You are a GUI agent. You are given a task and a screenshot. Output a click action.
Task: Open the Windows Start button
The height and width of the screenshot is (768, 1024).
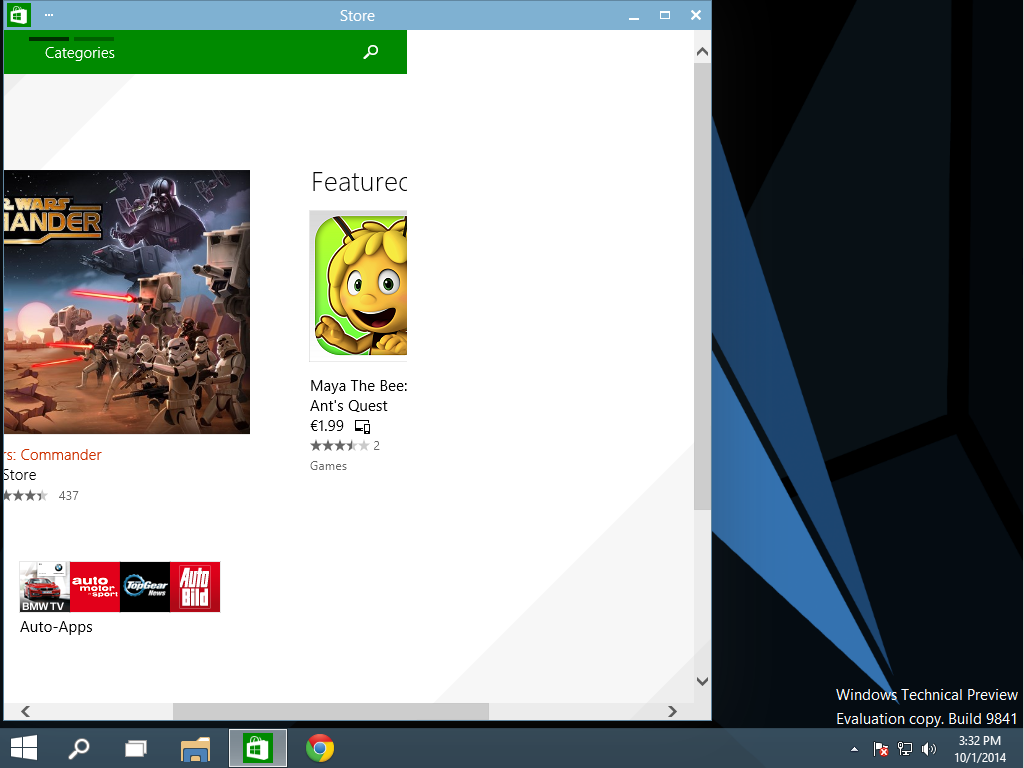point(24,748)
